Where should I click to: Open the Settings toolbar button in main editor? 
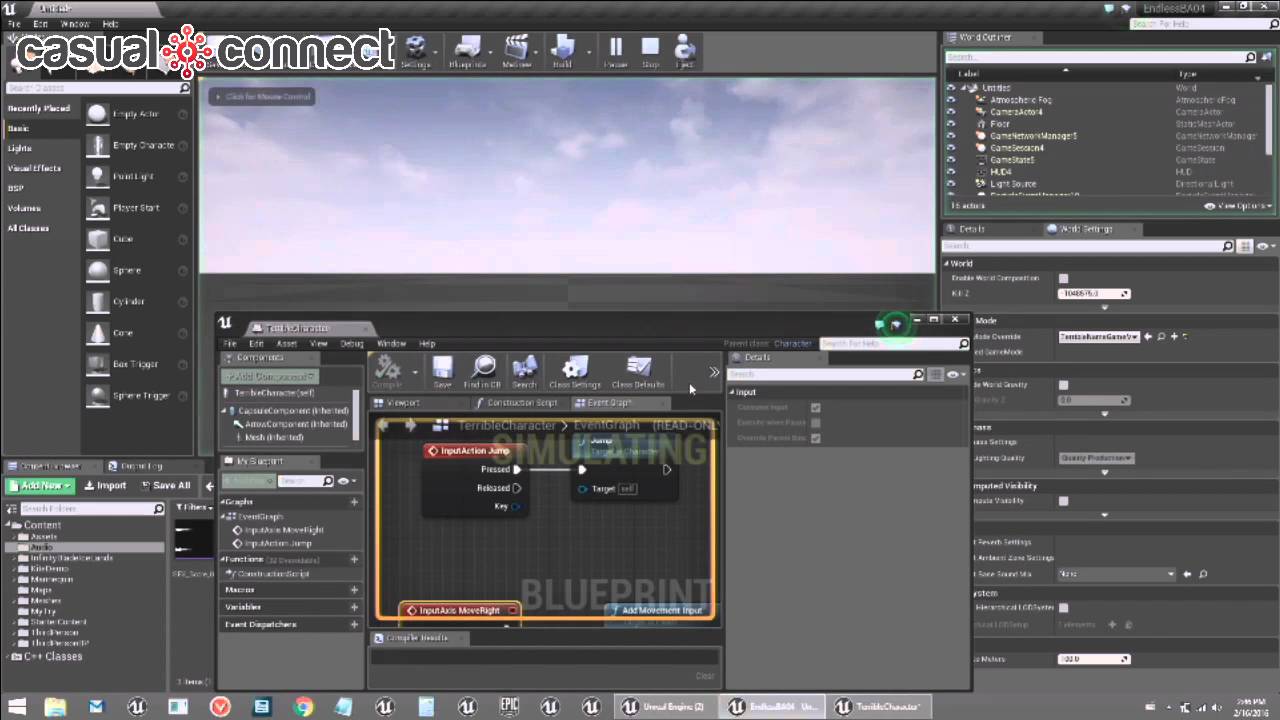tap(416, 51)
